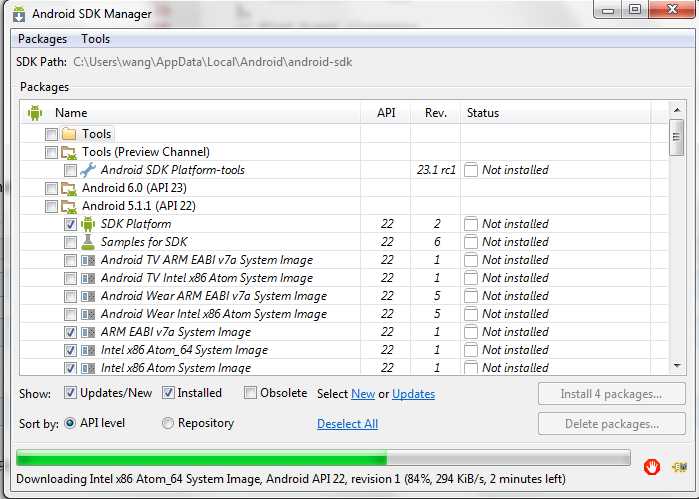699x499 pixels.
Task: Click system image icon for Android Wear Intel x86
Action: pyautogui.click(x=88, y=314)
